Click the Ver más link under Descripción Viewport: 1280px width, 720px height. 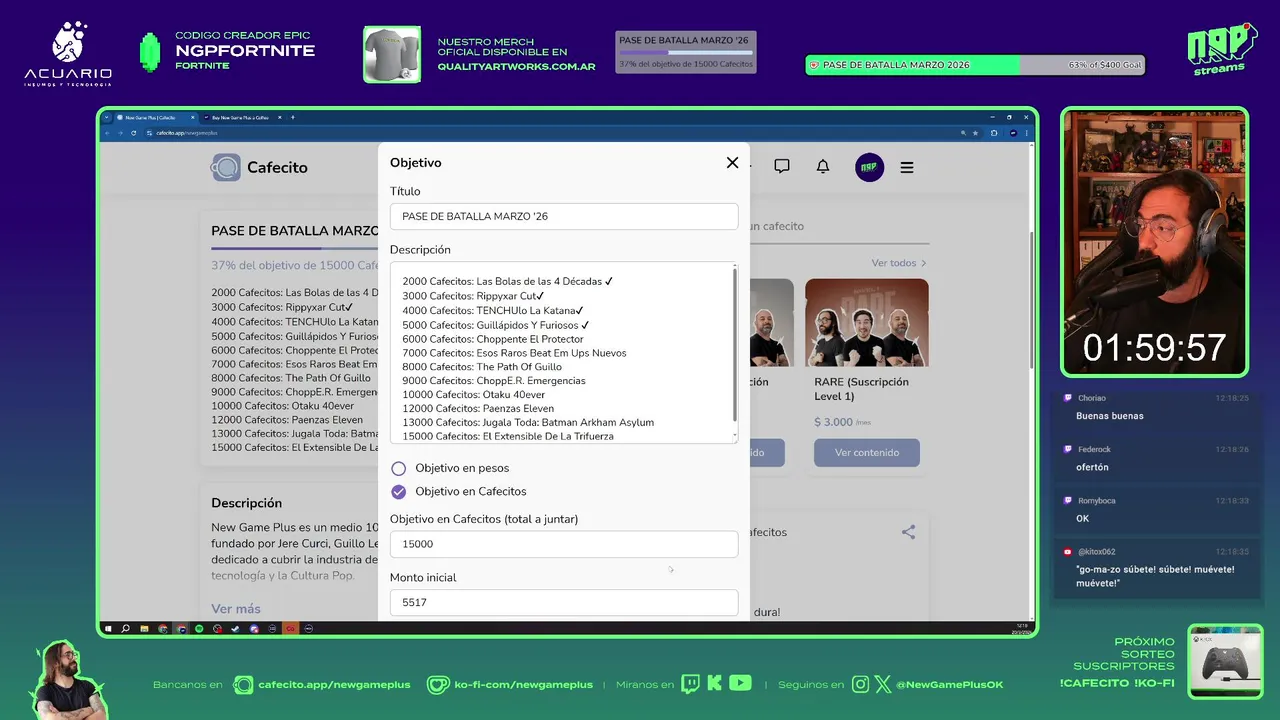point(236,609)
